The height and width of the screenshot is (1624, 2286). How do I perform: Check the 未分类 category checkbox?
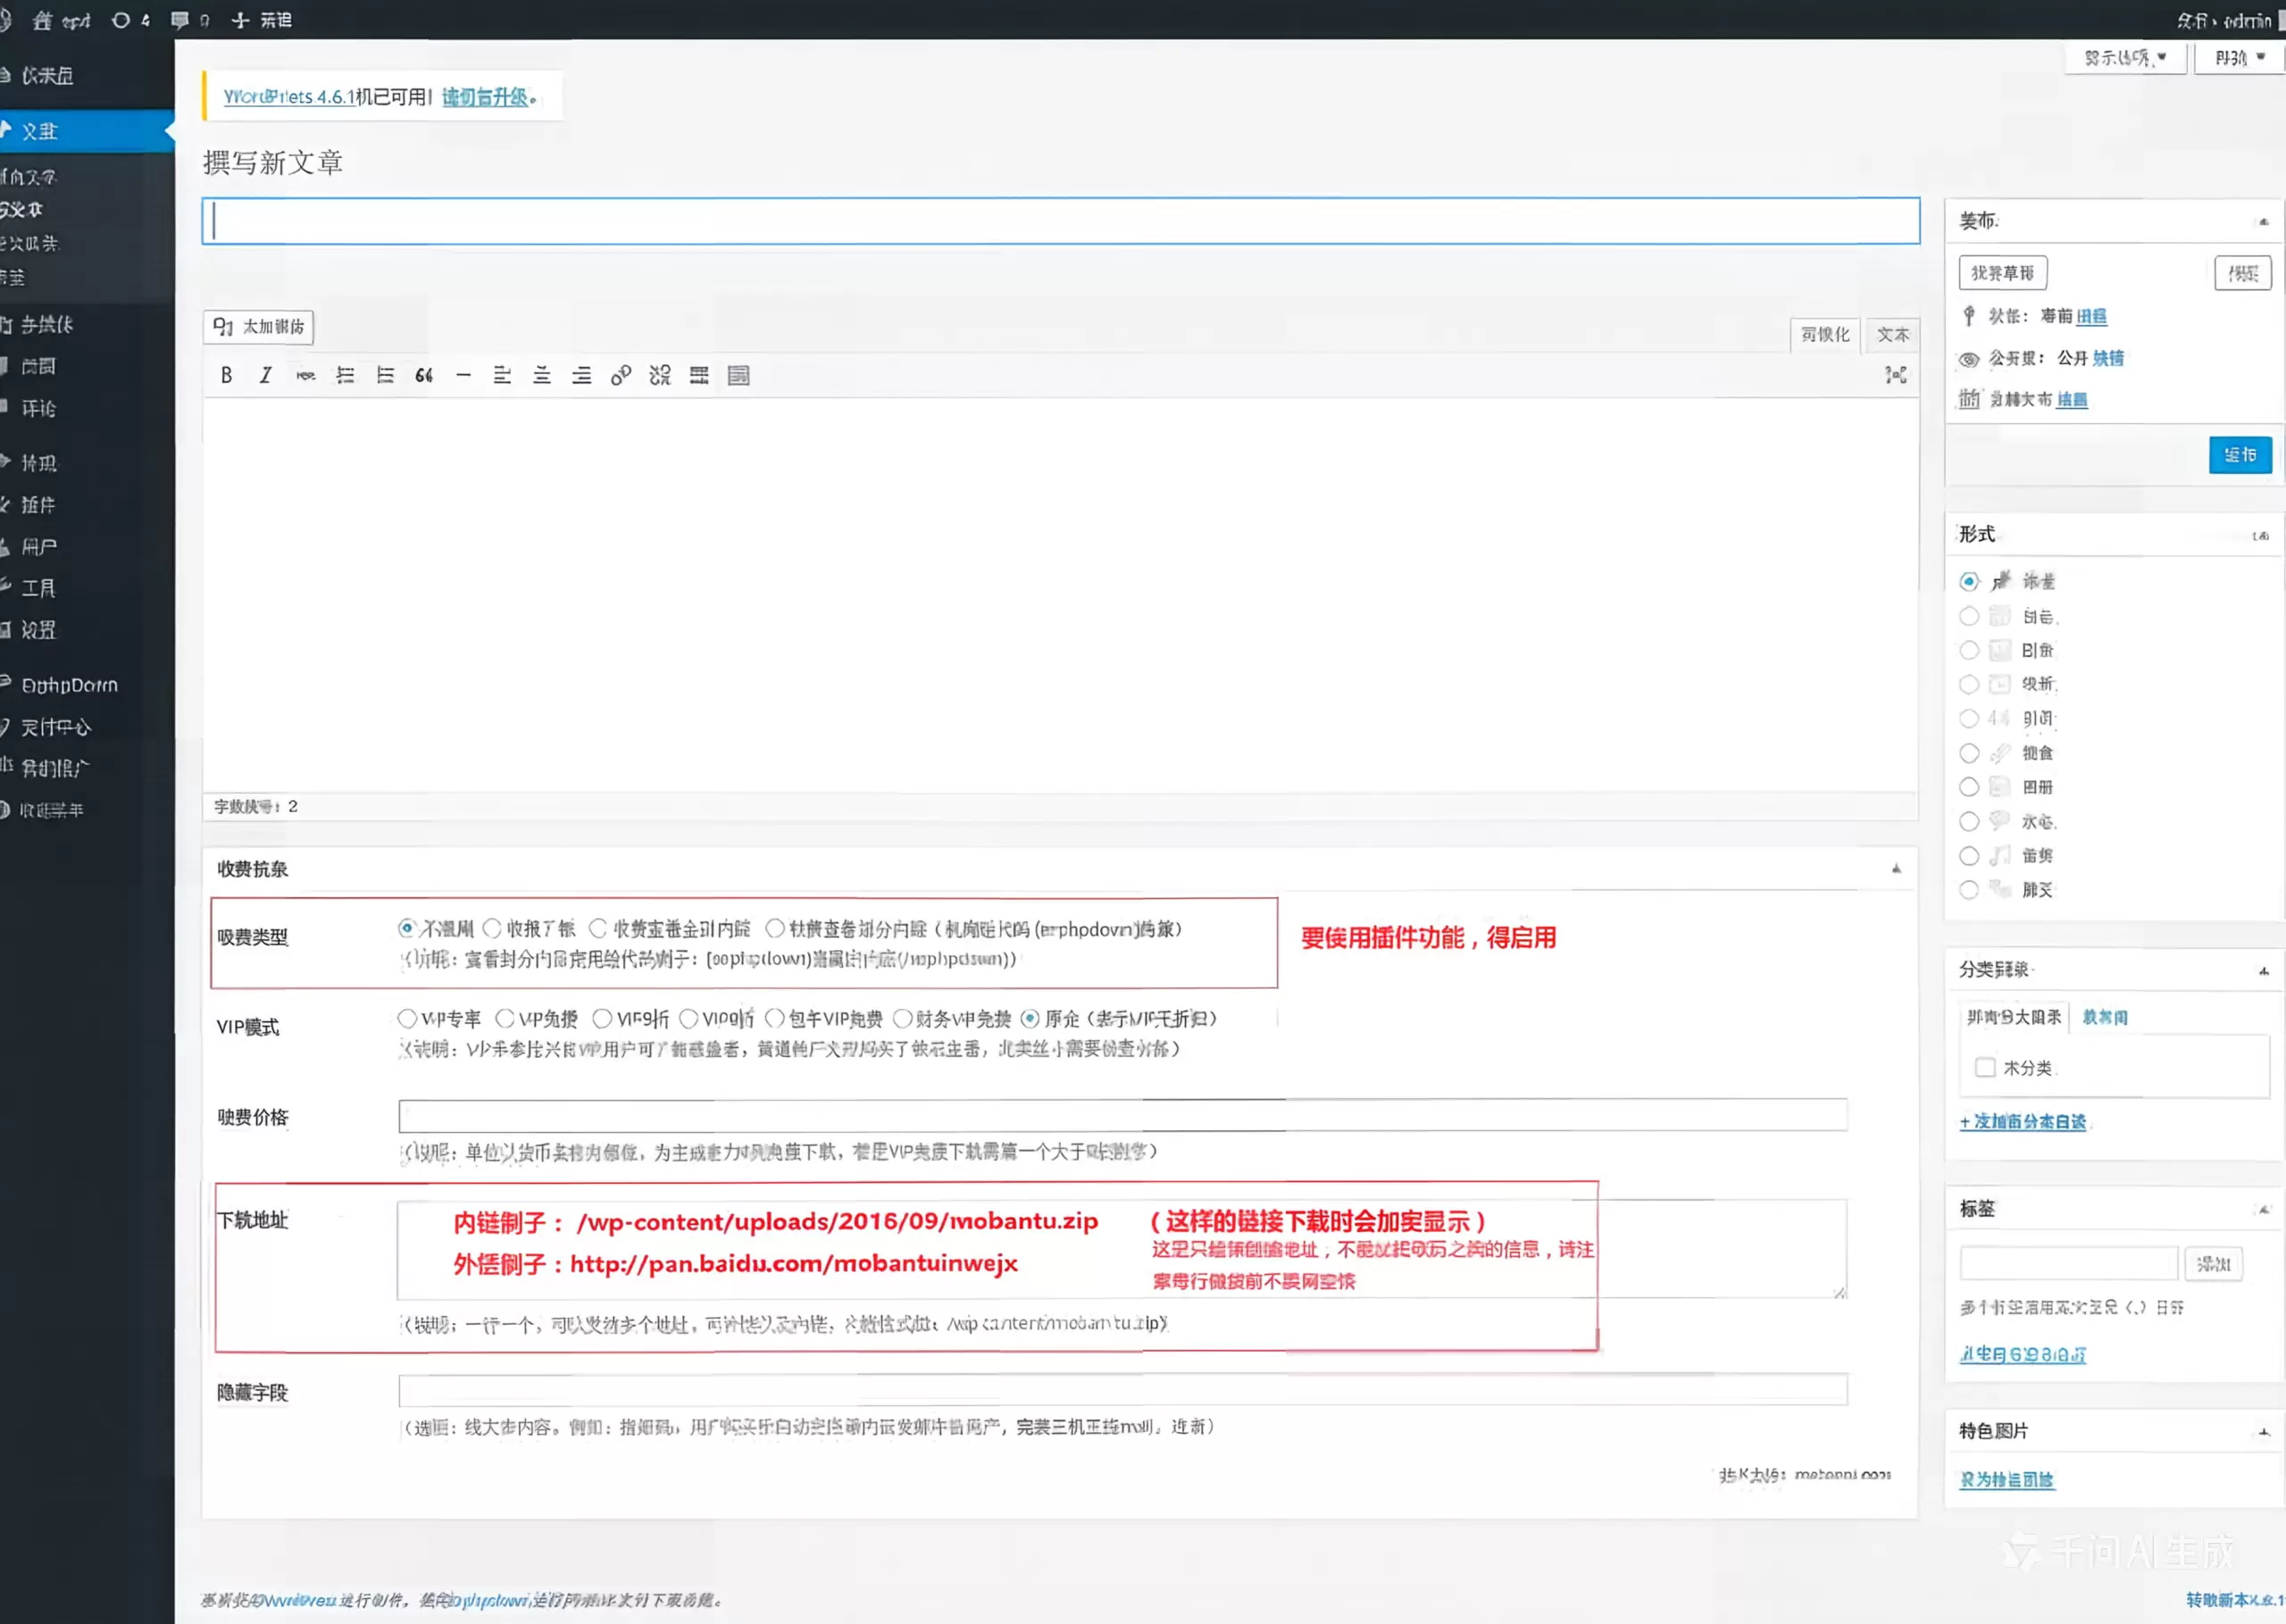tap(1987, 1067)
